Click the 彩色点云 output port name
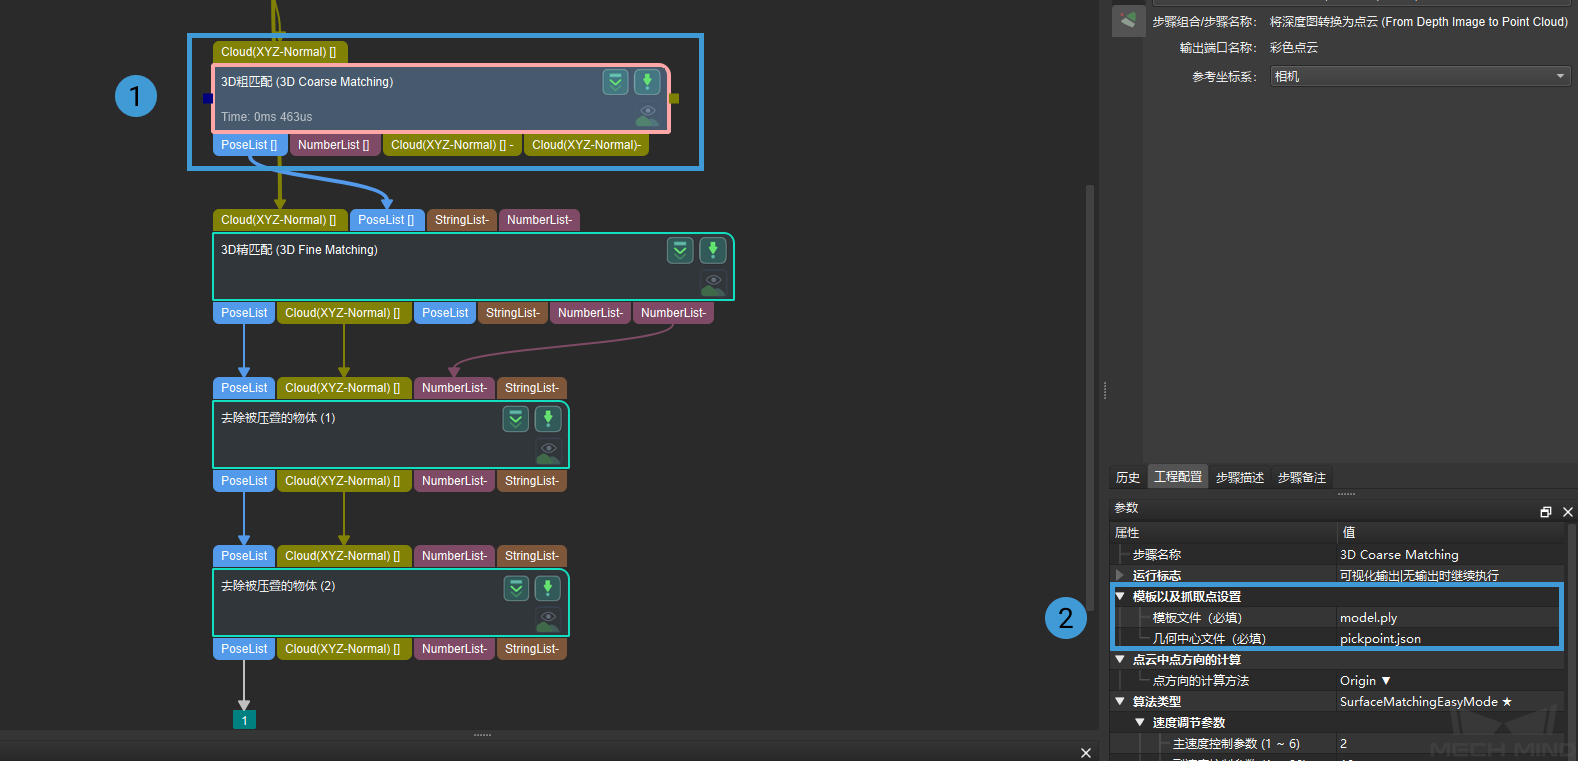 coord(1294,48)
